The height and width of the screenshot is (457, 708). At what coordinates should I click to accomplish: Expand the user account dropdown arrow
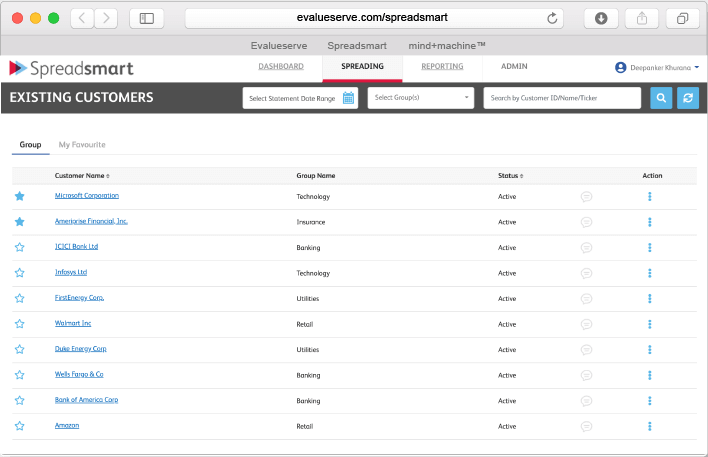pos(697,67)
